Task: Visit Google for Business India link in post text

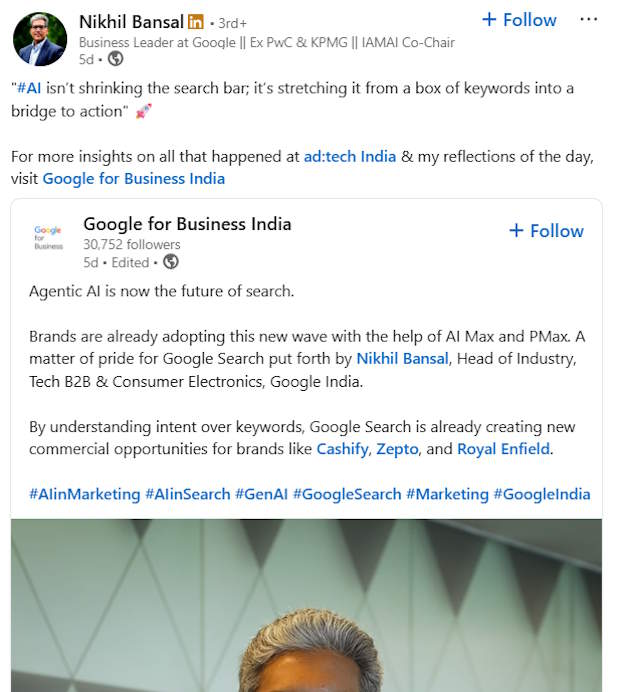Action: 133,178
